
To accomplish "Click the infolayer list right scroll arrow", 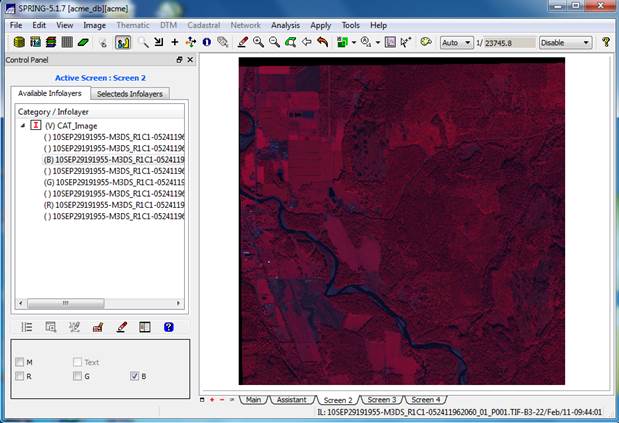I will (178, 303).
